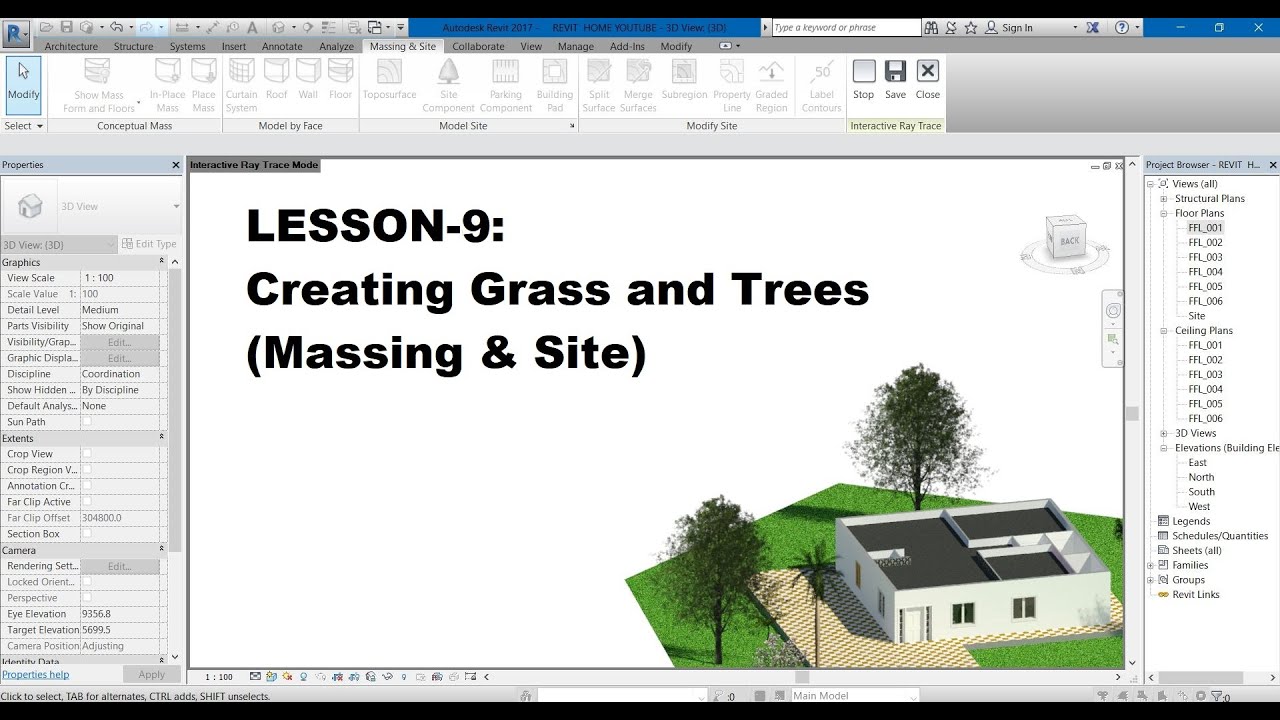Click the Split Surface tool

[x=599, y=86]
